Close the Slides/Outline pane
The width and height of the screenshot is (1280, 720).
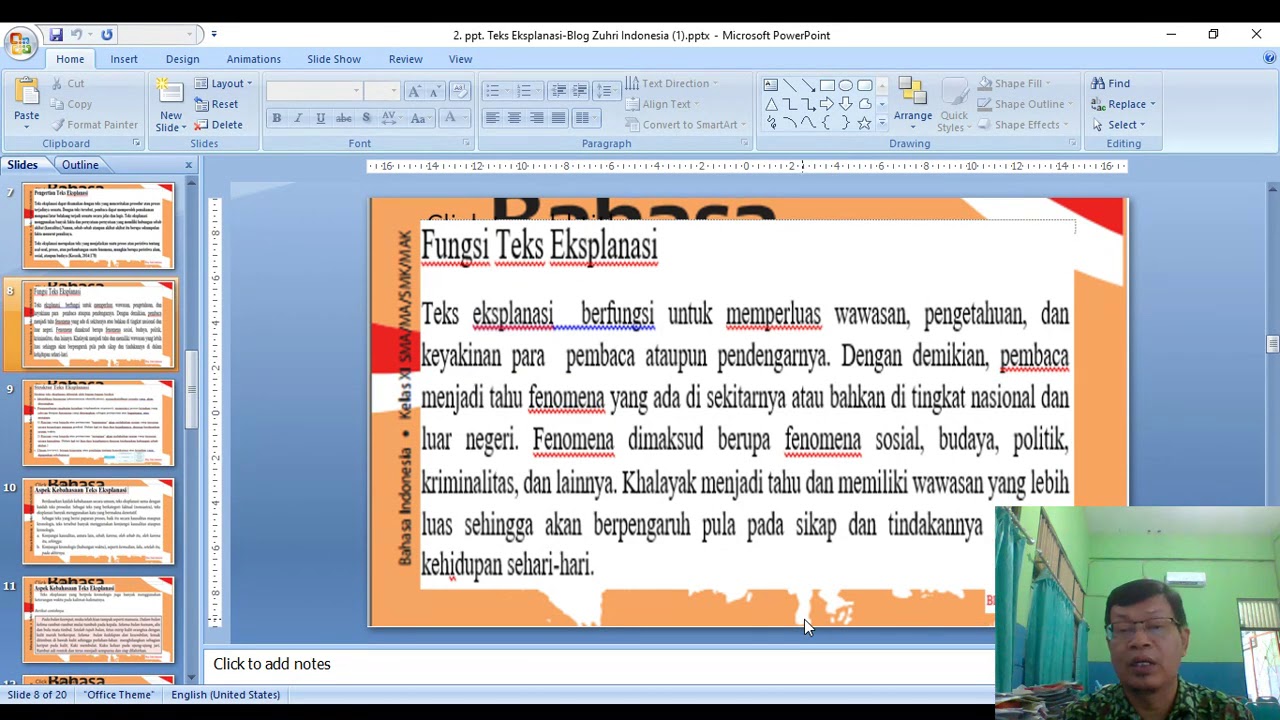click(188, 165)
